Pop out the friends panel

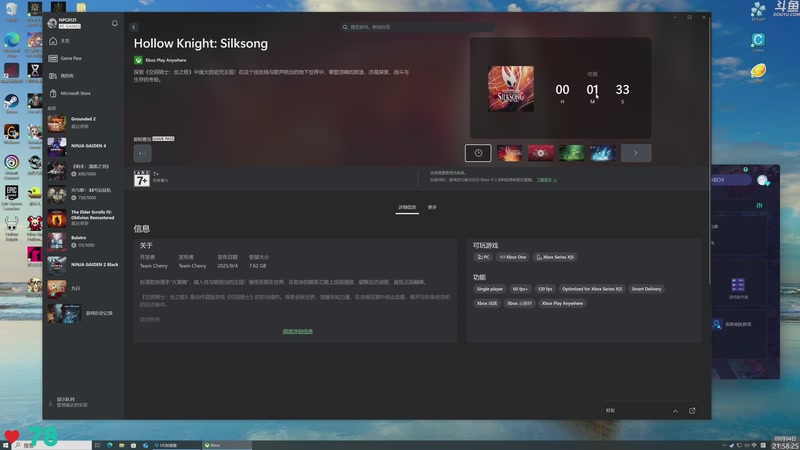pos(692,411)
